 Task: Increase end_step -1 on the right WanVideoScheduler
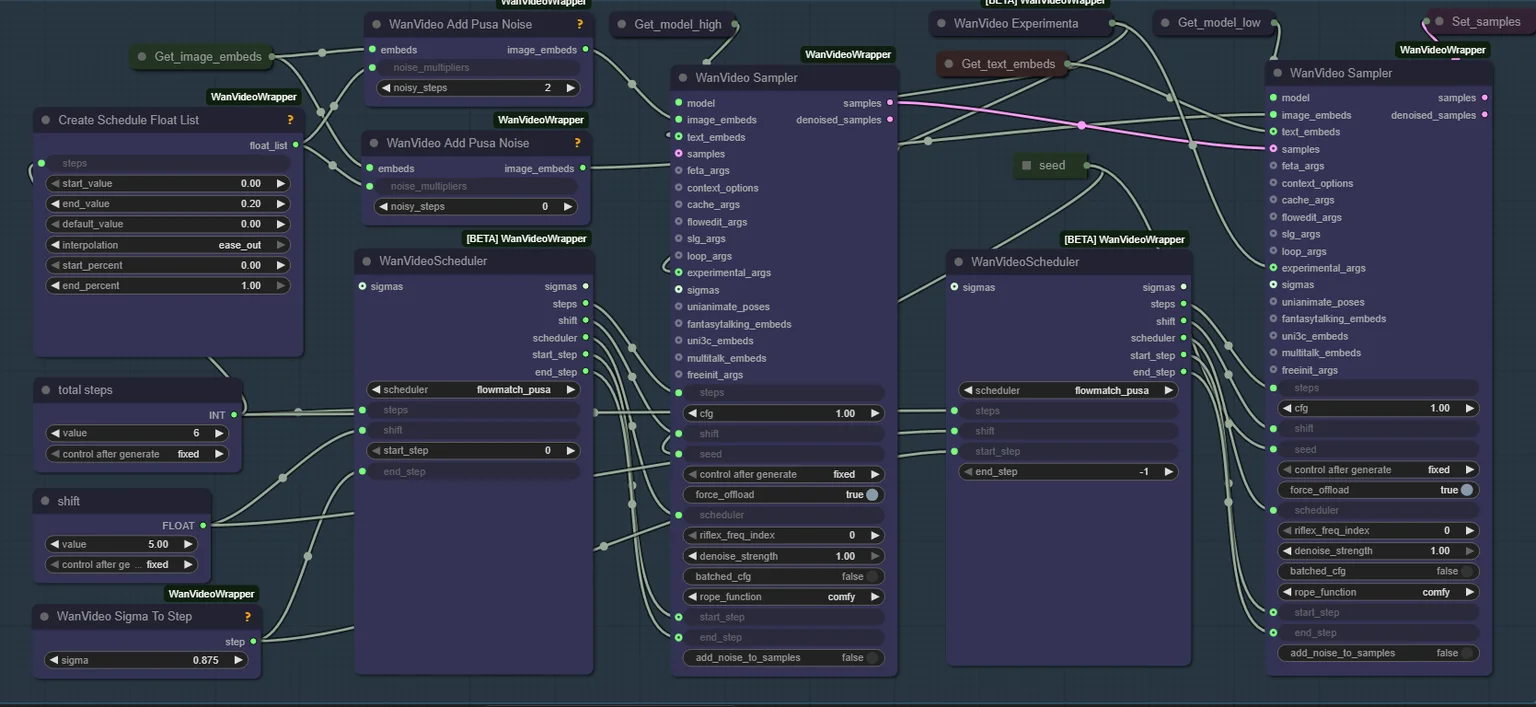pos(1168,471)
